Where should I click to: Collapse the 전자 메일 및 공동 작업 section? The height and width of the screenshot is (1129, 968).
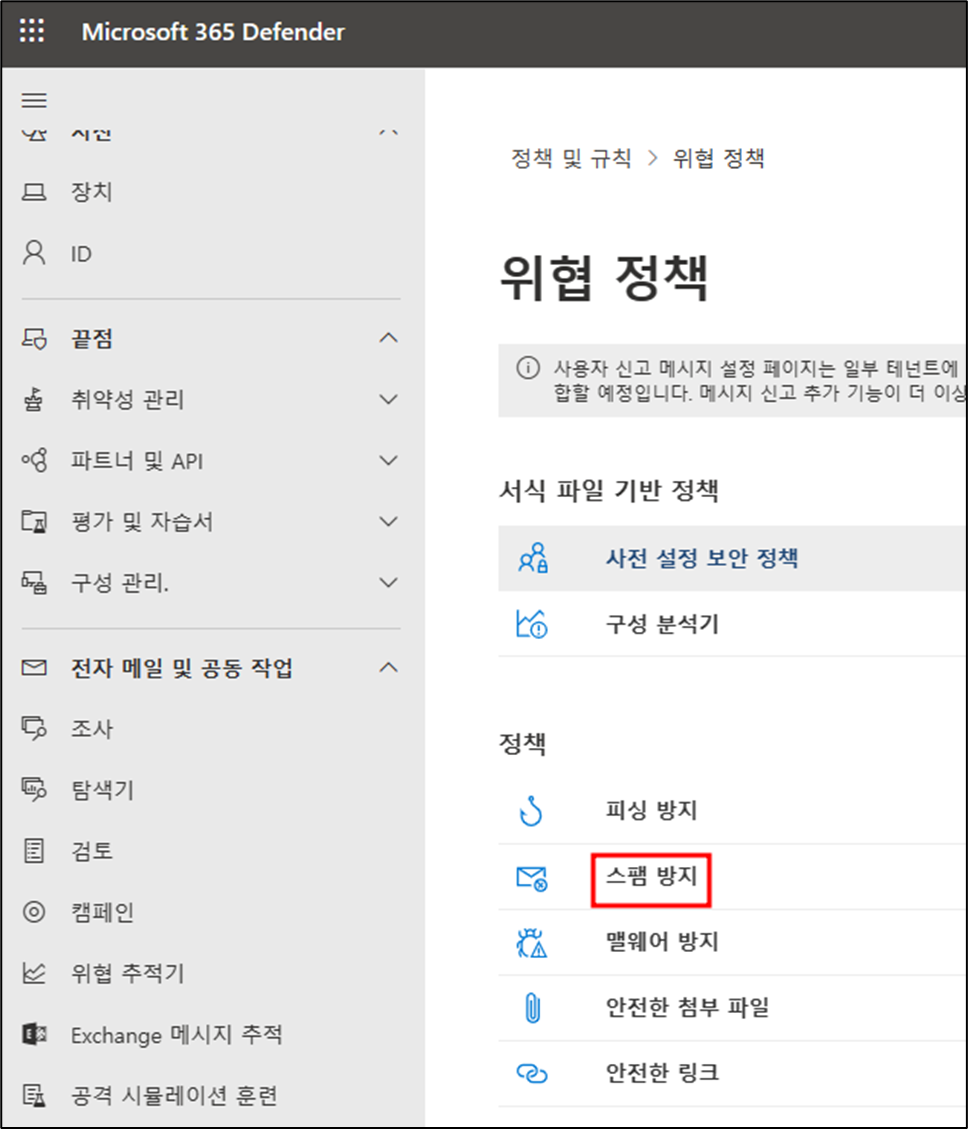point(389,668)
